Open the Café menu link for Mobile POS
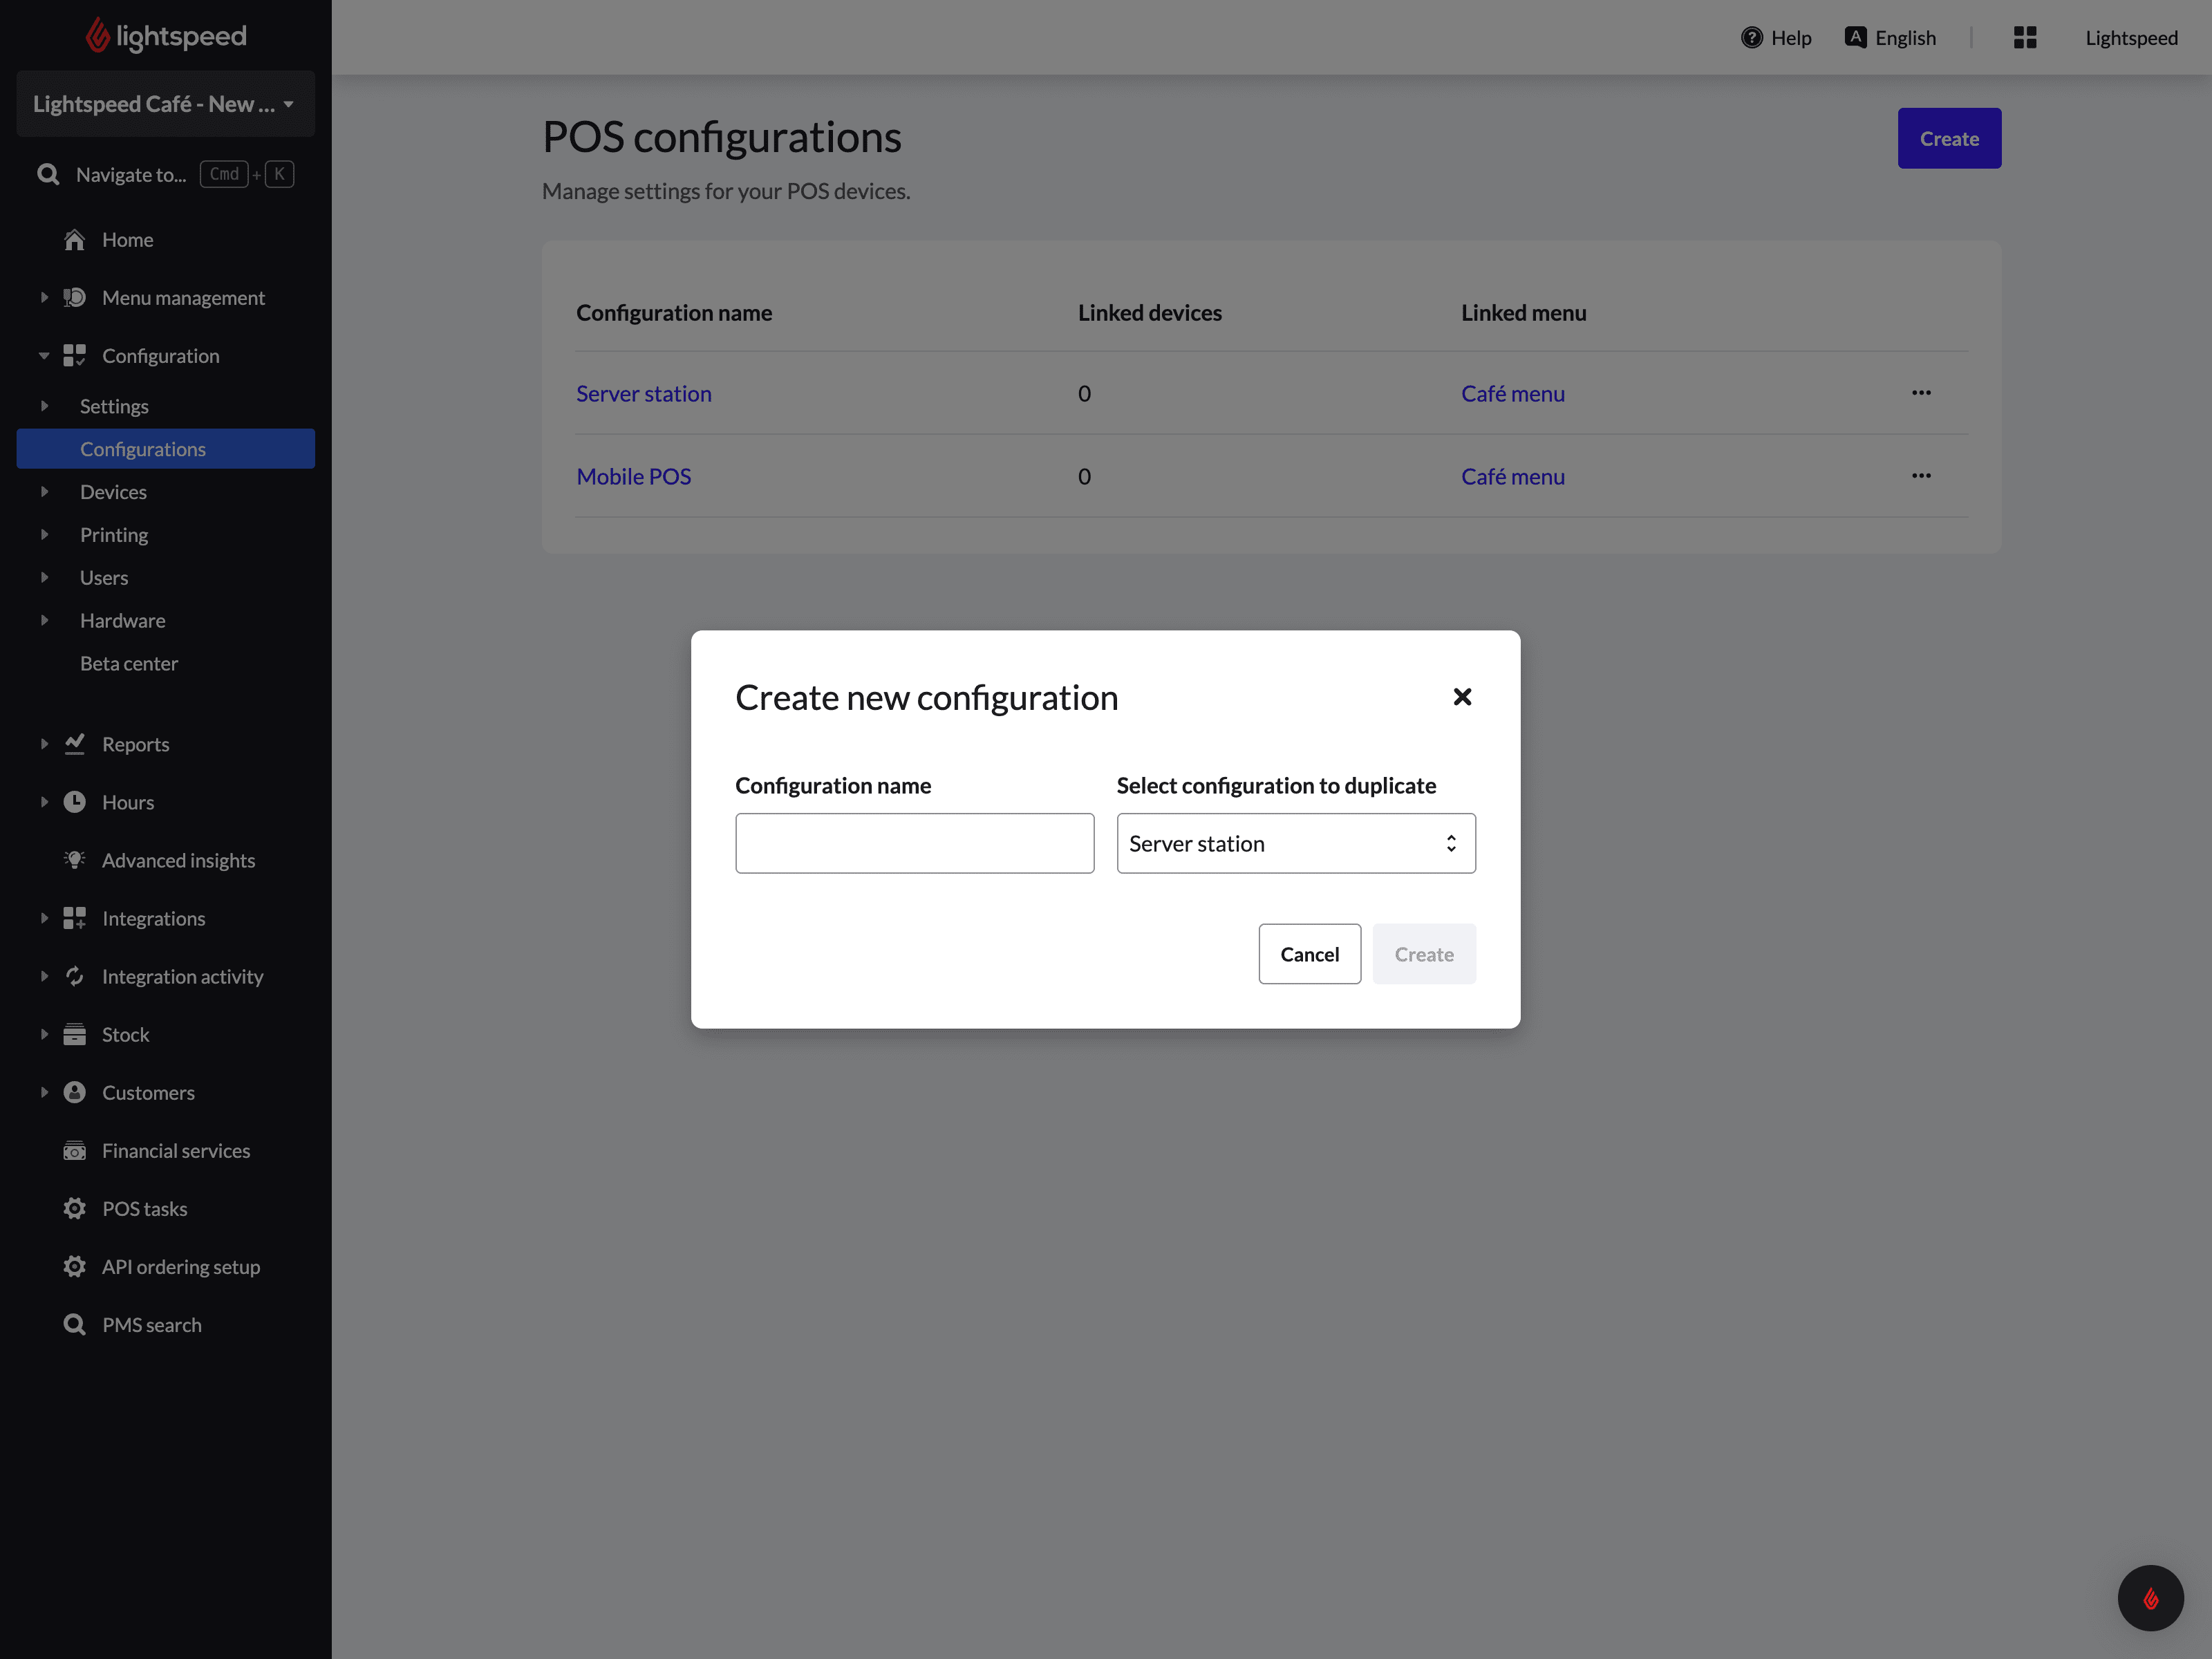The width and height of the screenshot is (2212, 1659). (x=1512, y=477)
